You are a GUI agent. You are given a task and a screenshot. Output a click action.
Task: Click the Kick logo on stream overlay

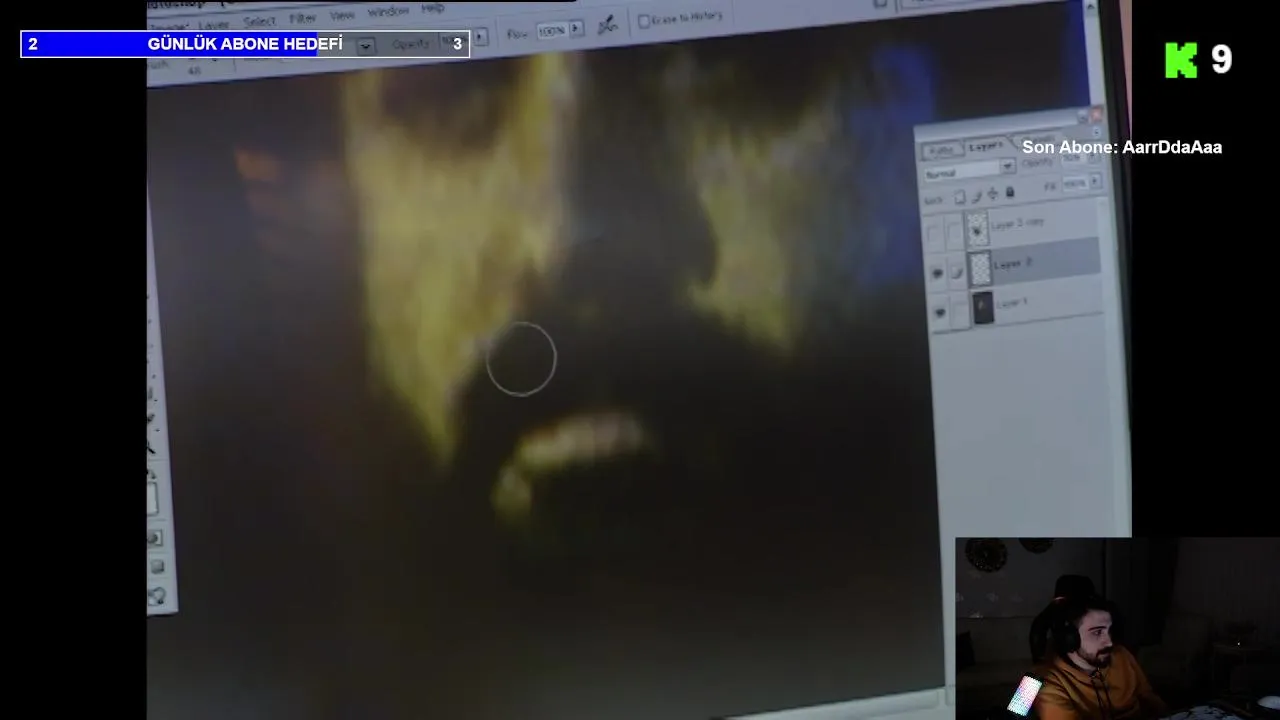coord(1181,60)
